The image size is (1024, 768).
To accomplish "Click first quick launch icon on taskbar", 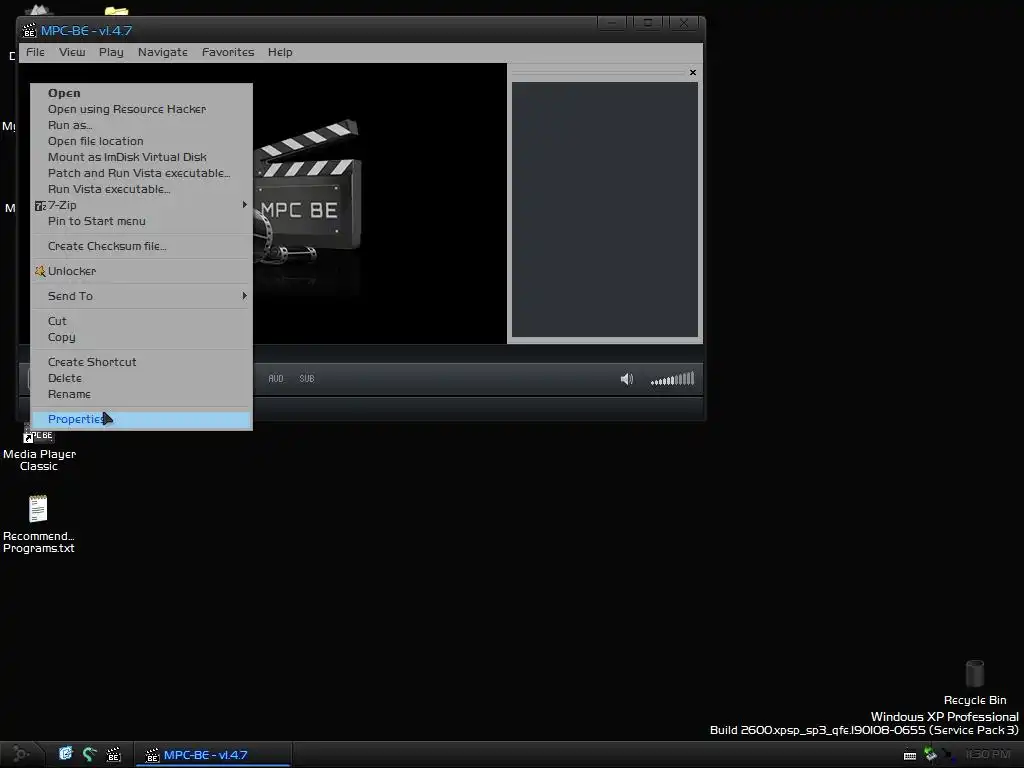I will click(65, 754).
